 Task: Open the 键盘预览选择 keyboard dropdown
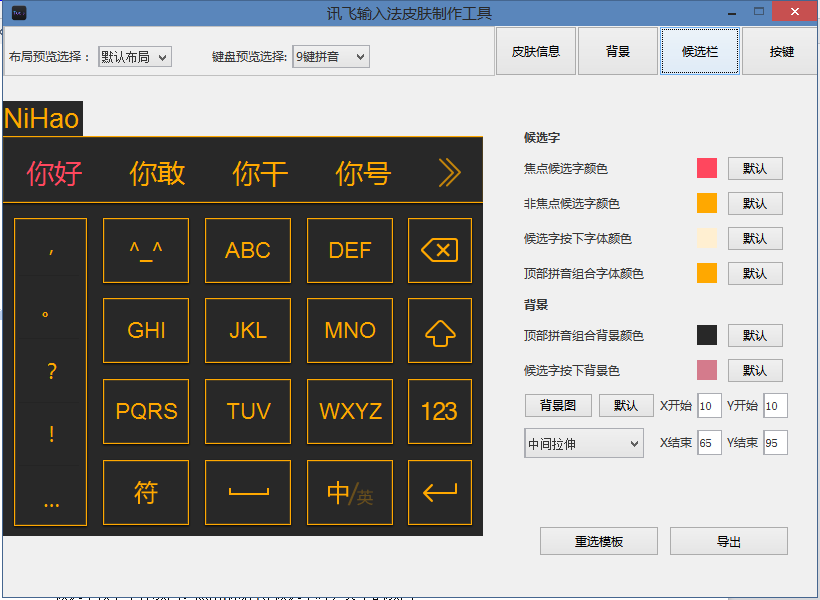click(x=331, y=57)
